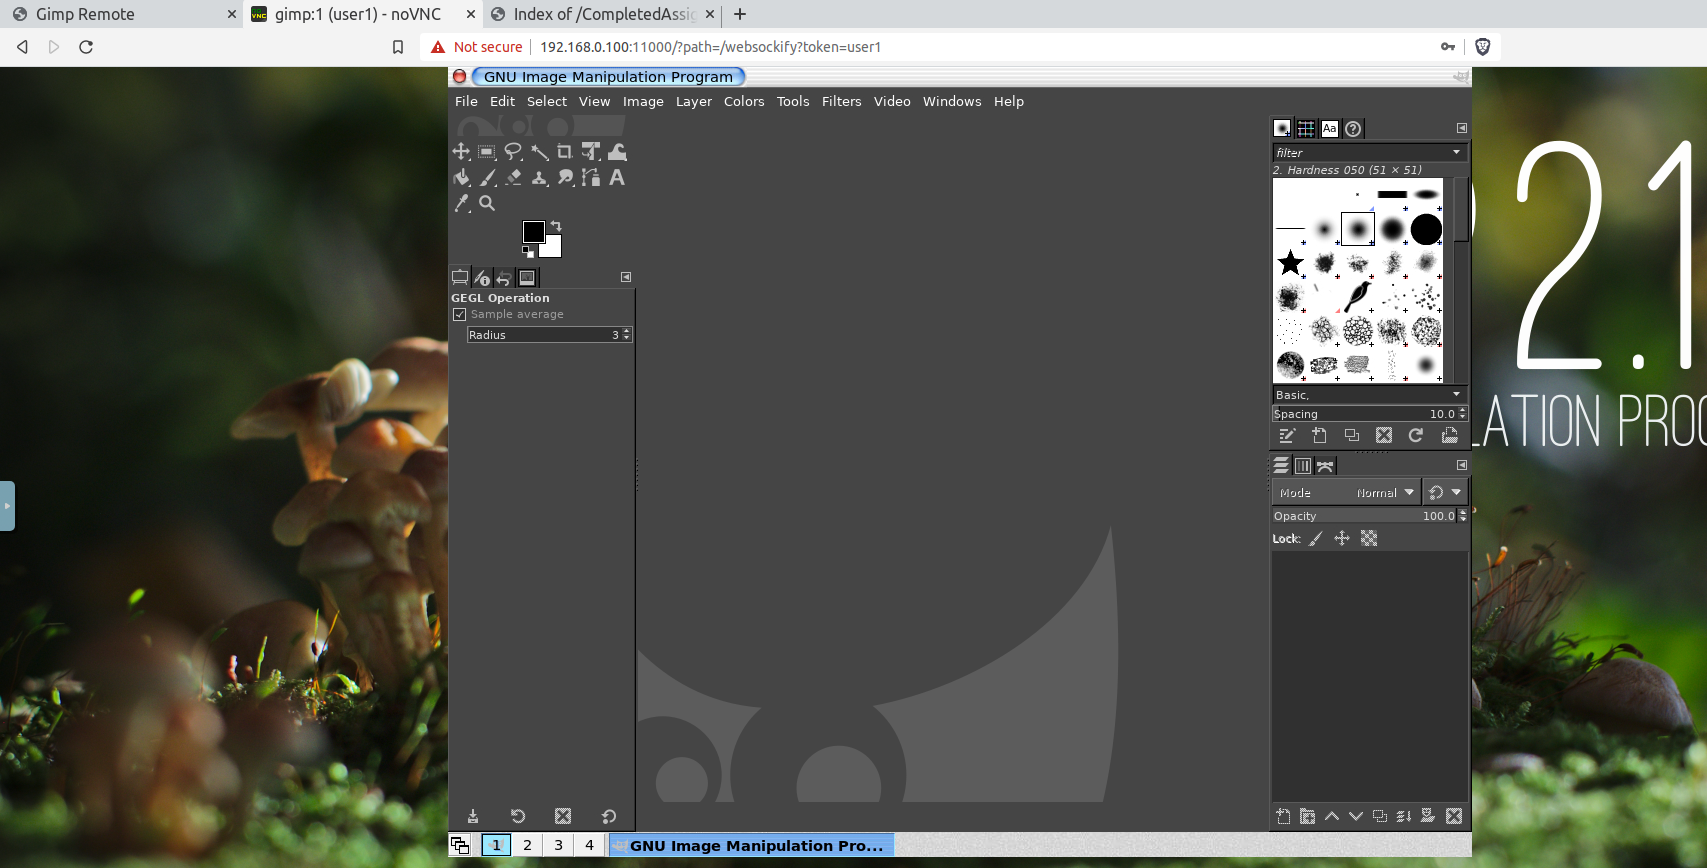Switch to the Paths tab

1325,465
